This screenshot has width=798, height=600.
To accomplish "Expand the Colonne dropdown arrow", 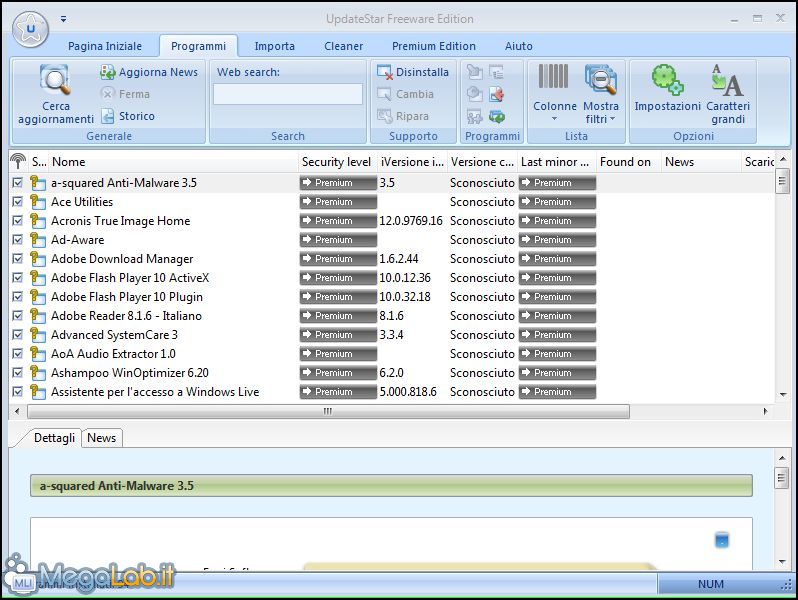I will [x=554, y=119].
